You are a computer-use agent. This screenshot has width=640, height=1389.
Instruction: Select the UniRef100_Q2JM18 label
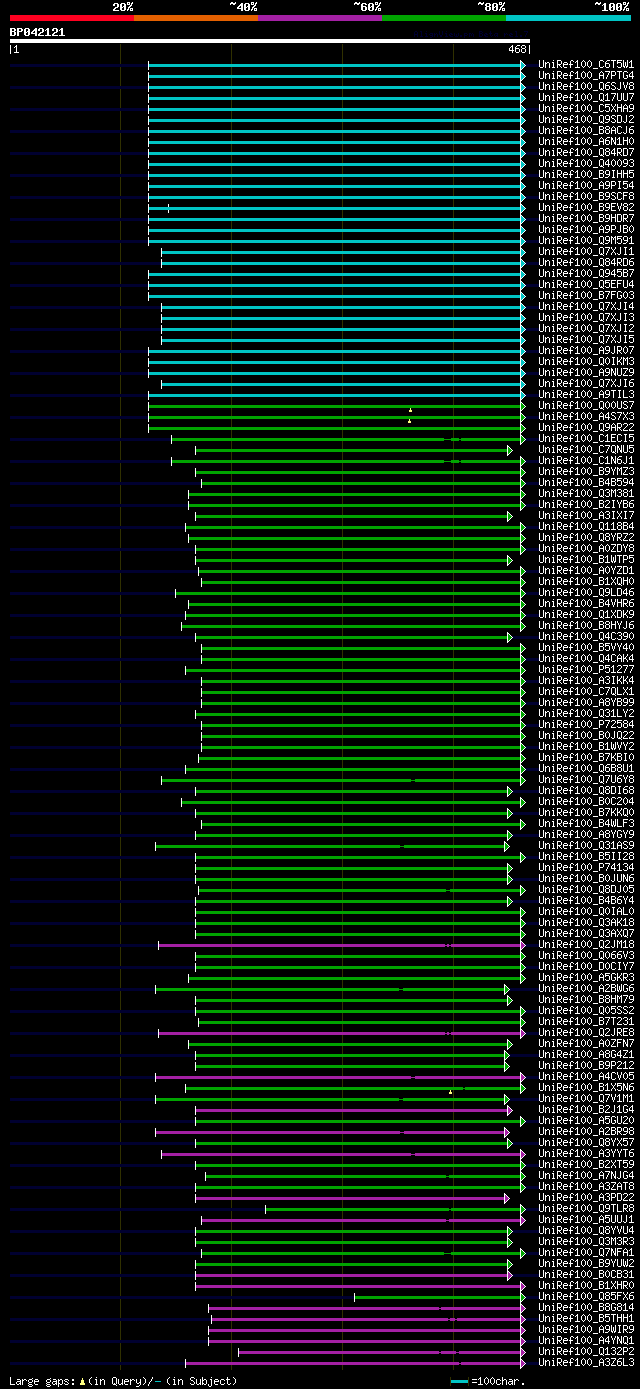(586, 944)
